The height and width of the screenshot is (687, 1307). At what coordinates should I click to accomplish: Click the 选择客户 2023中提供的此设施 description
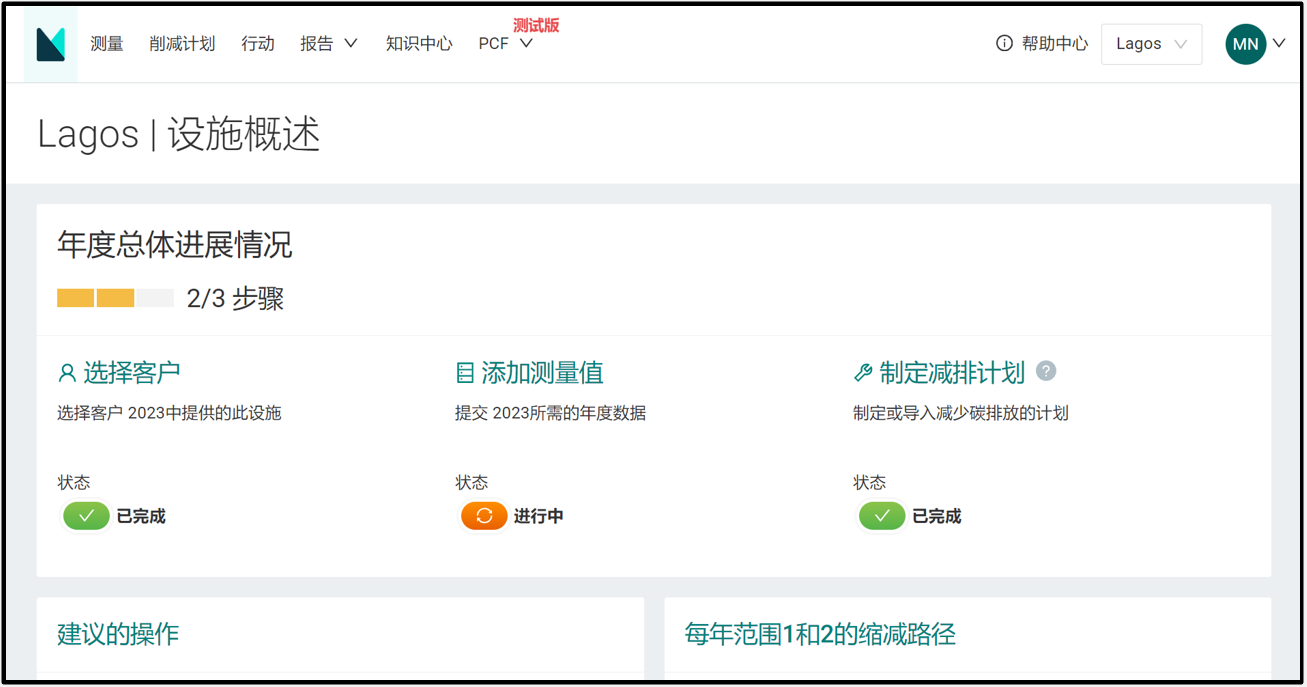pos(170,413)
